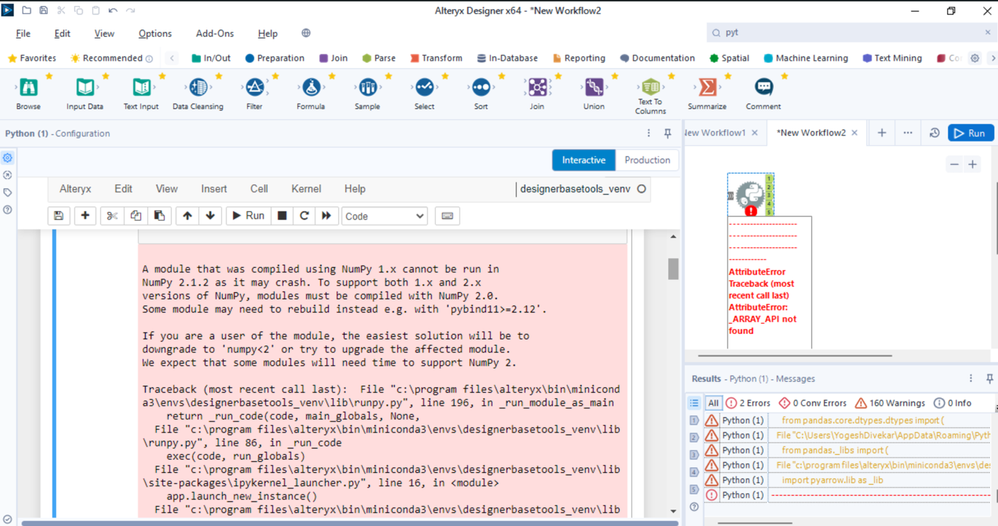Copy selected cells in notebook toolbar
The image size is (998, 526).
[136, 216]
